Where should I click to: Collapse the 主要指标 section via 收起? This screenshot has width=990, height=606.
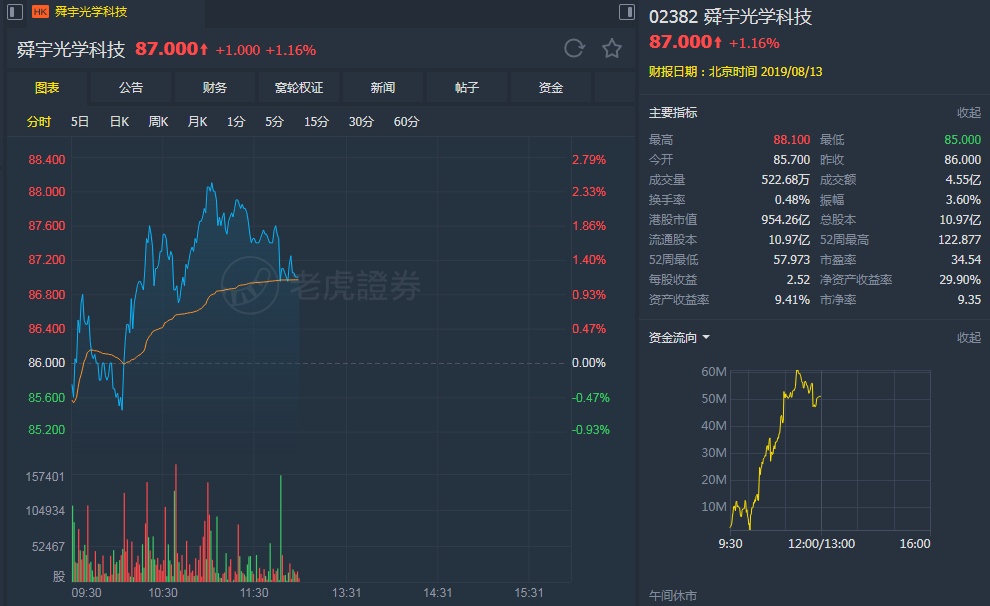point(969,113)
